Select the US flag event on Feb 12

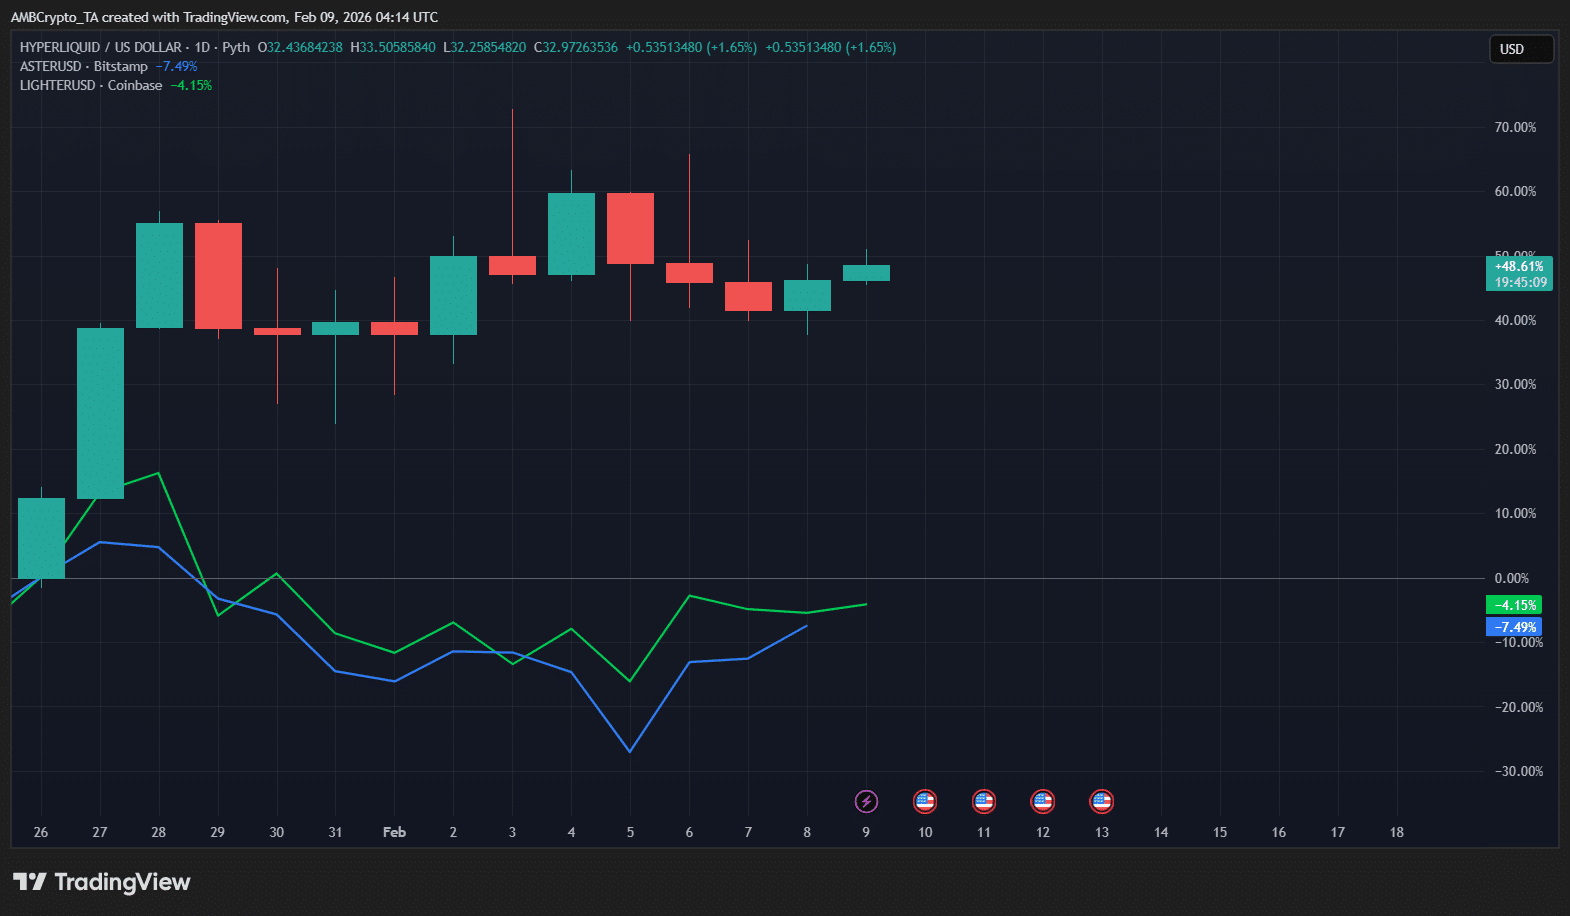click(x=1043, y=801)
